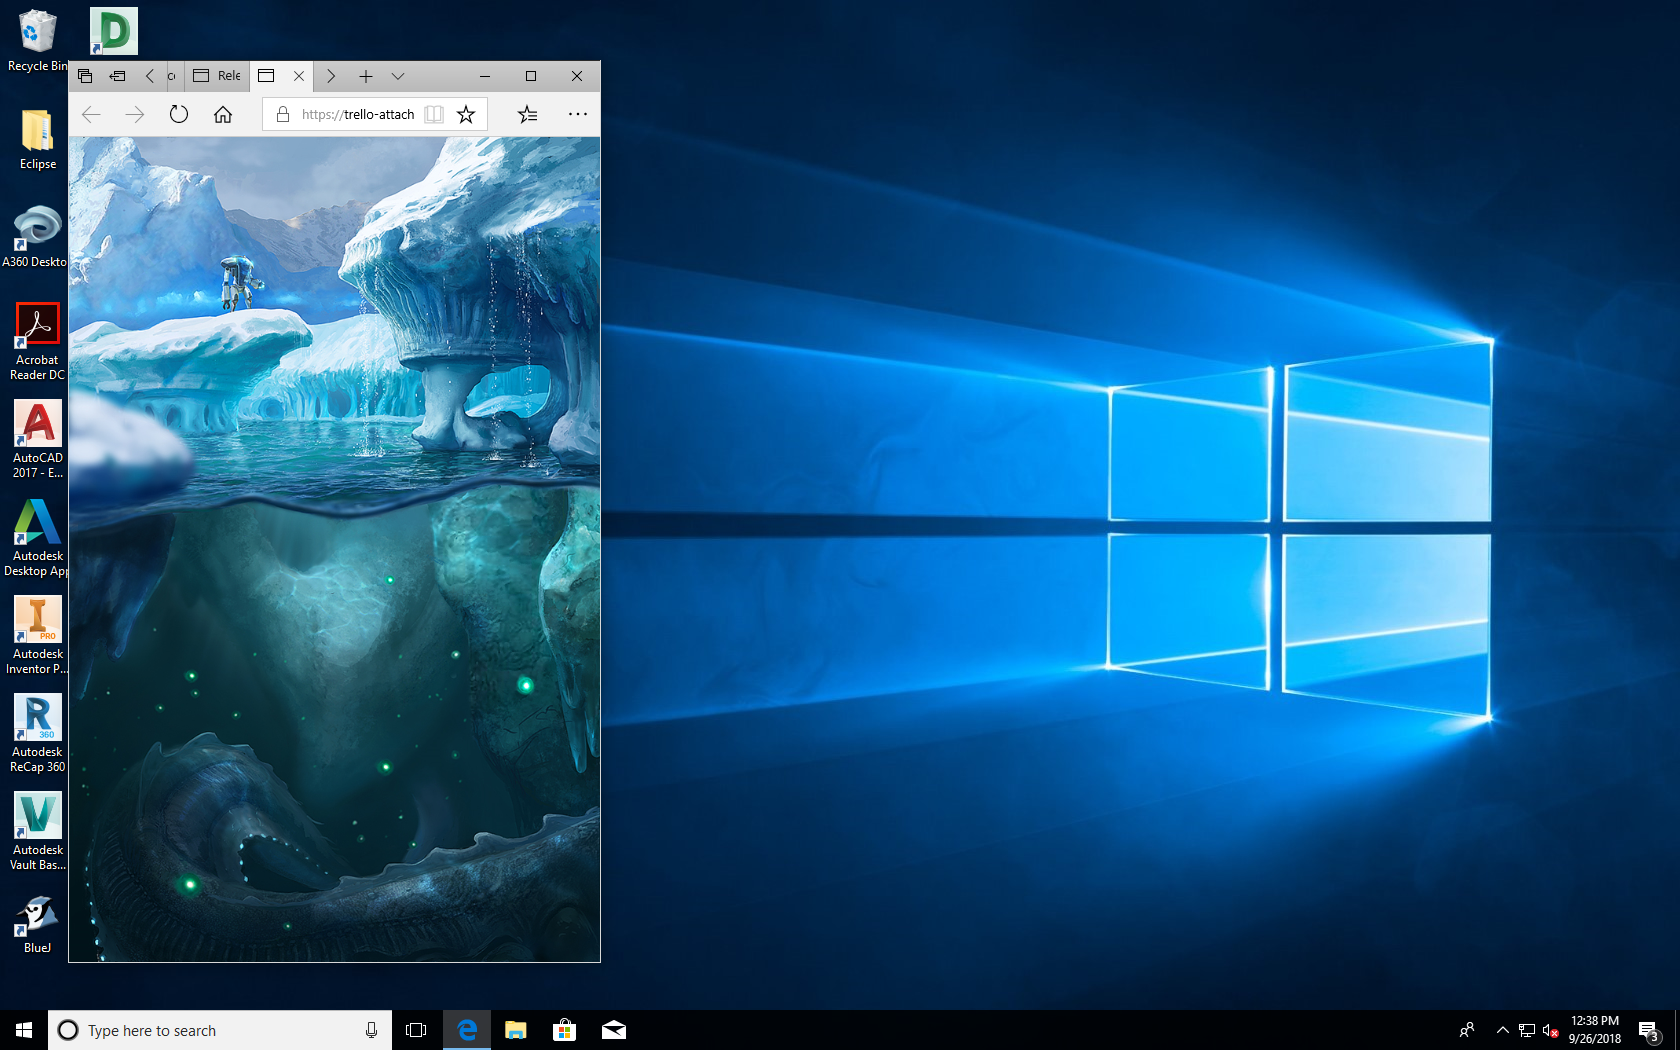
Task: Activate Cortana microphone in search box
Action: click(x=371, y=1030)
